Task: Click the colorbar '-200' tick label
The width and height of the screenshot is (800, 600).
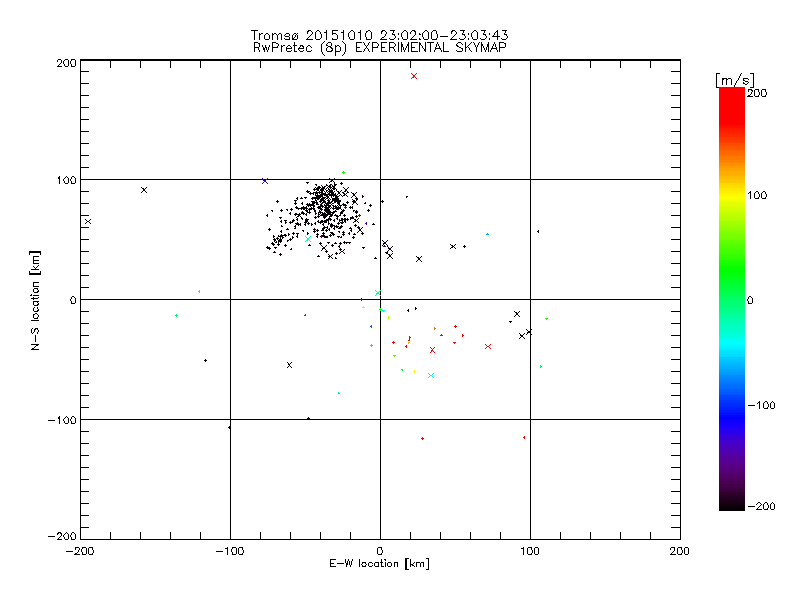Action: click(x=761, y=506)
